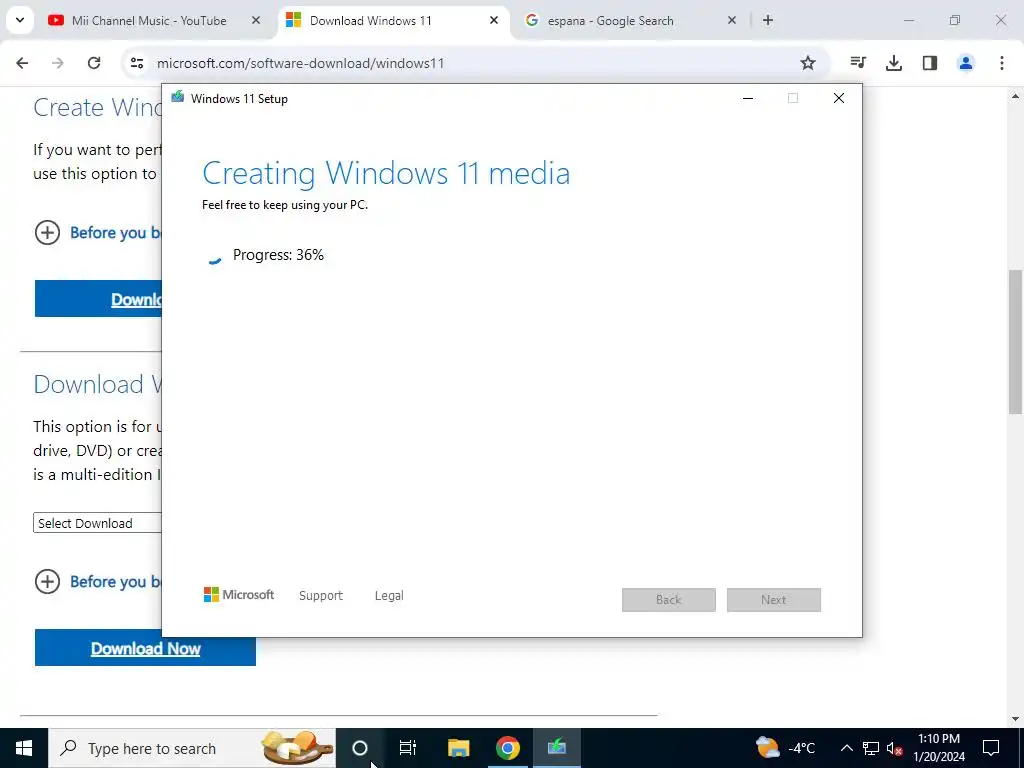Click the scrollbar up arrow
The image size is (1024, 768).
click(x=1016, y=97)
